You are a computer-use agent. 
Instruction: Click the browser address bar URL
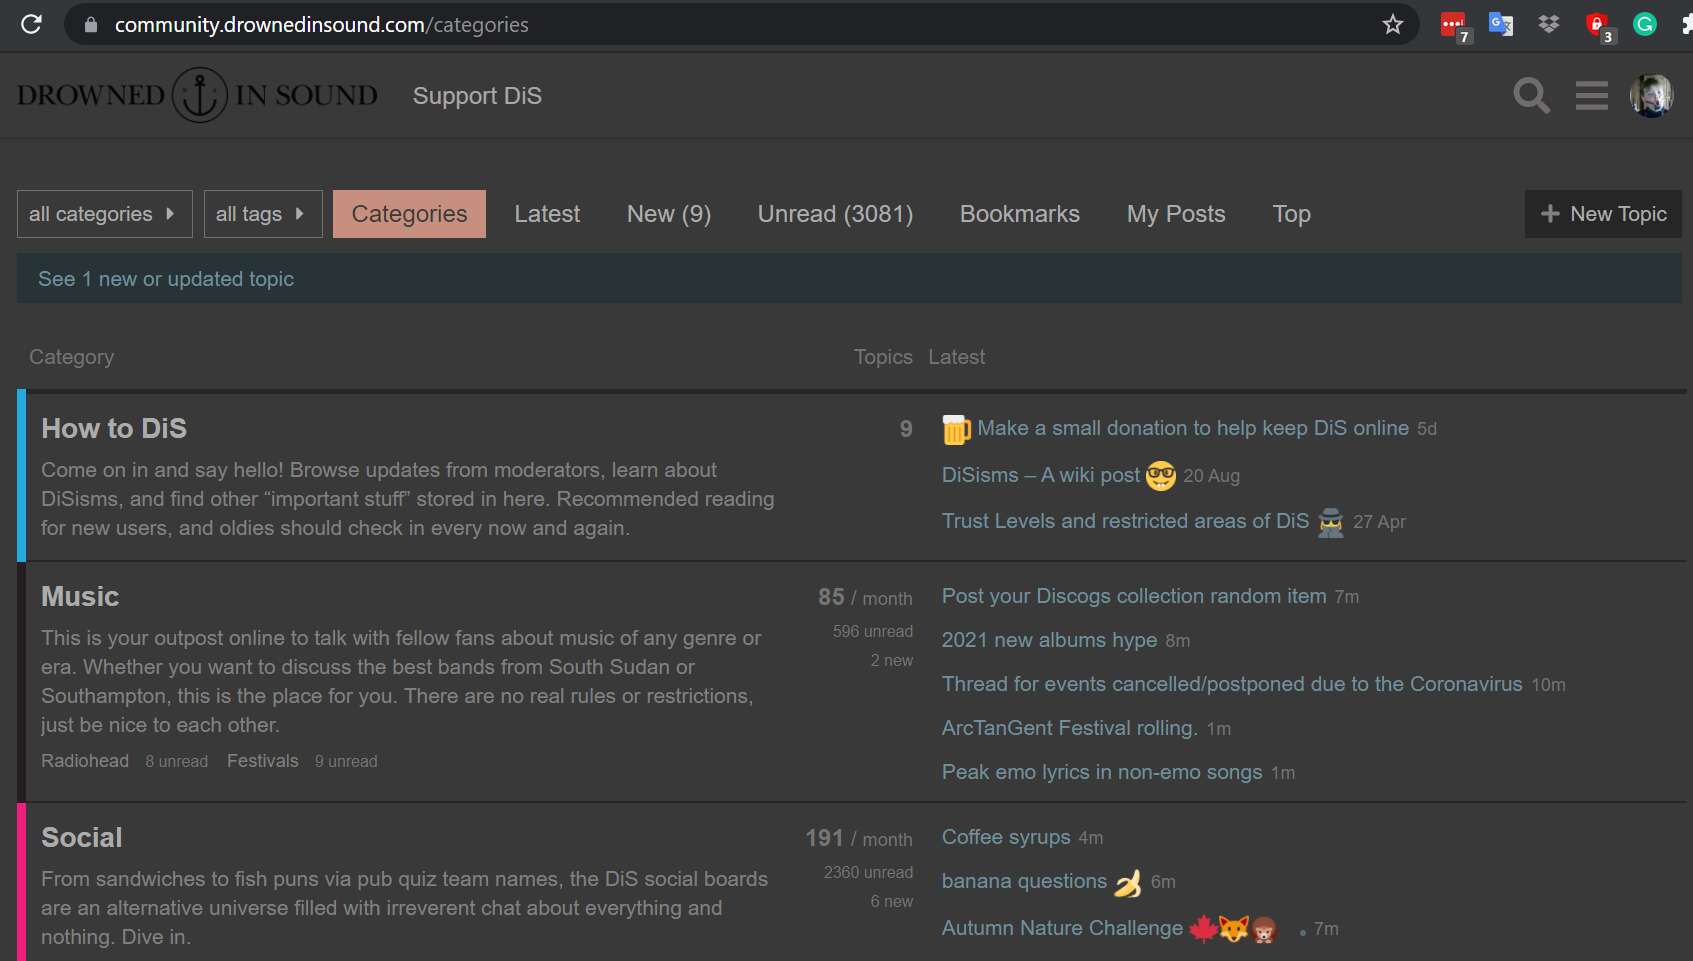321,25
